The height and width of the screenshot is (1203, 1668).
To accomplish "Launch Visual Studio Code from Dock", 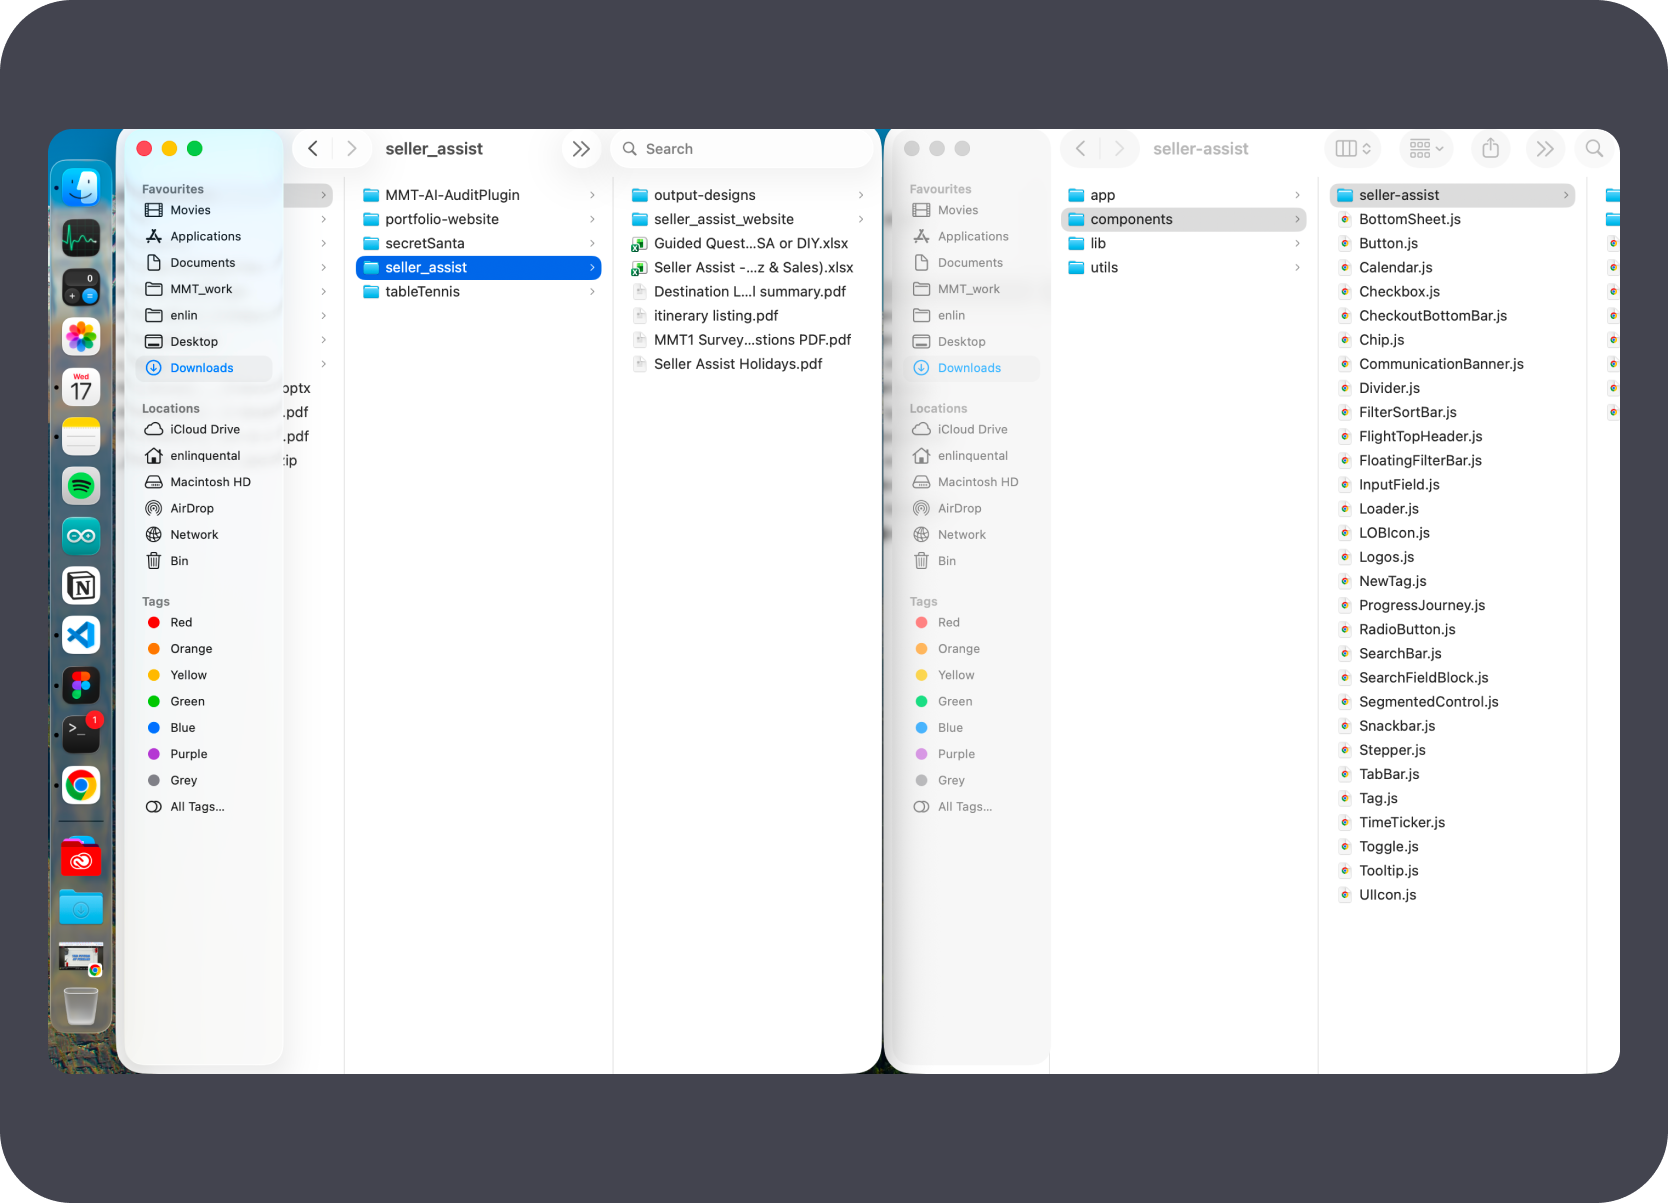I will coord(81,635).
